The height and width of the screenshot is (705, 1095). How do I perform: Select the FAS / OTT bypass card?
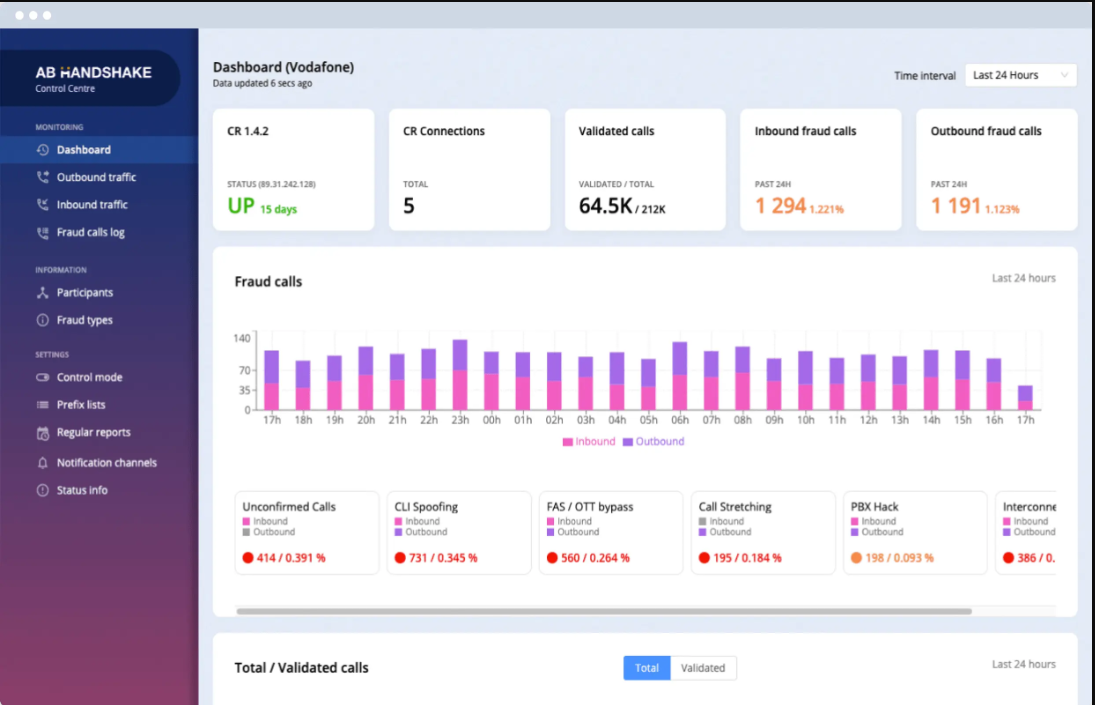[611, 533]
